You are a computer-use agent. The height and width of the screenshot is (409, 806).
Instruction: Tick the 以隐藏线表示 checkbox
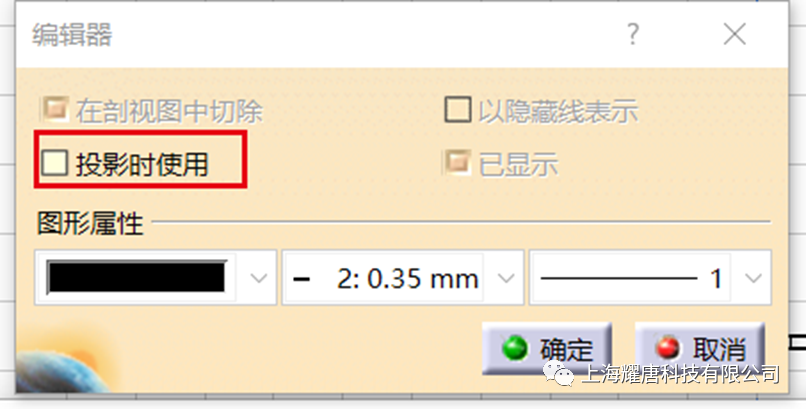tap(457, 109)
